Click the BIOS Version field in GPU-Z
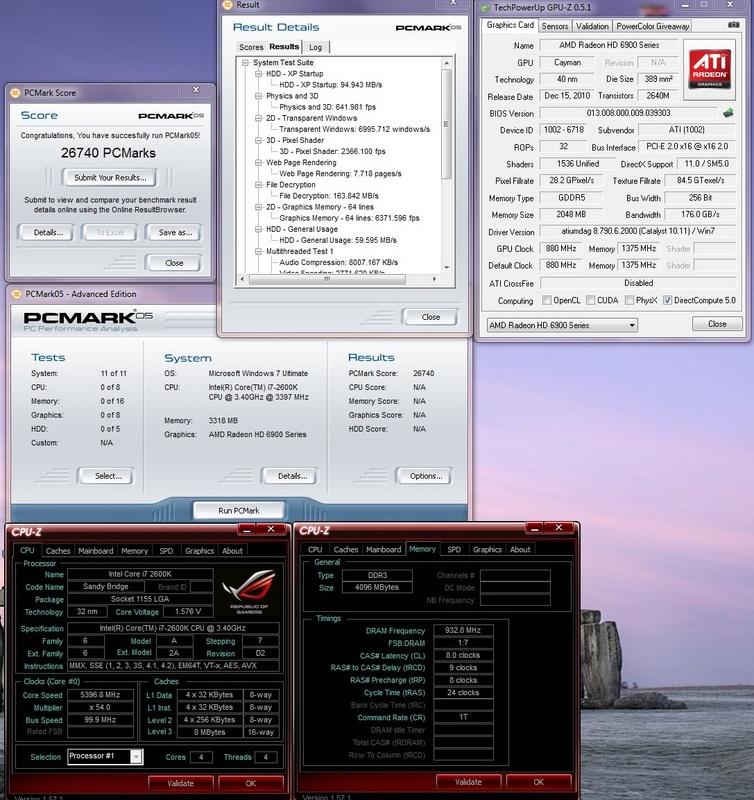 tap(628, 113)
